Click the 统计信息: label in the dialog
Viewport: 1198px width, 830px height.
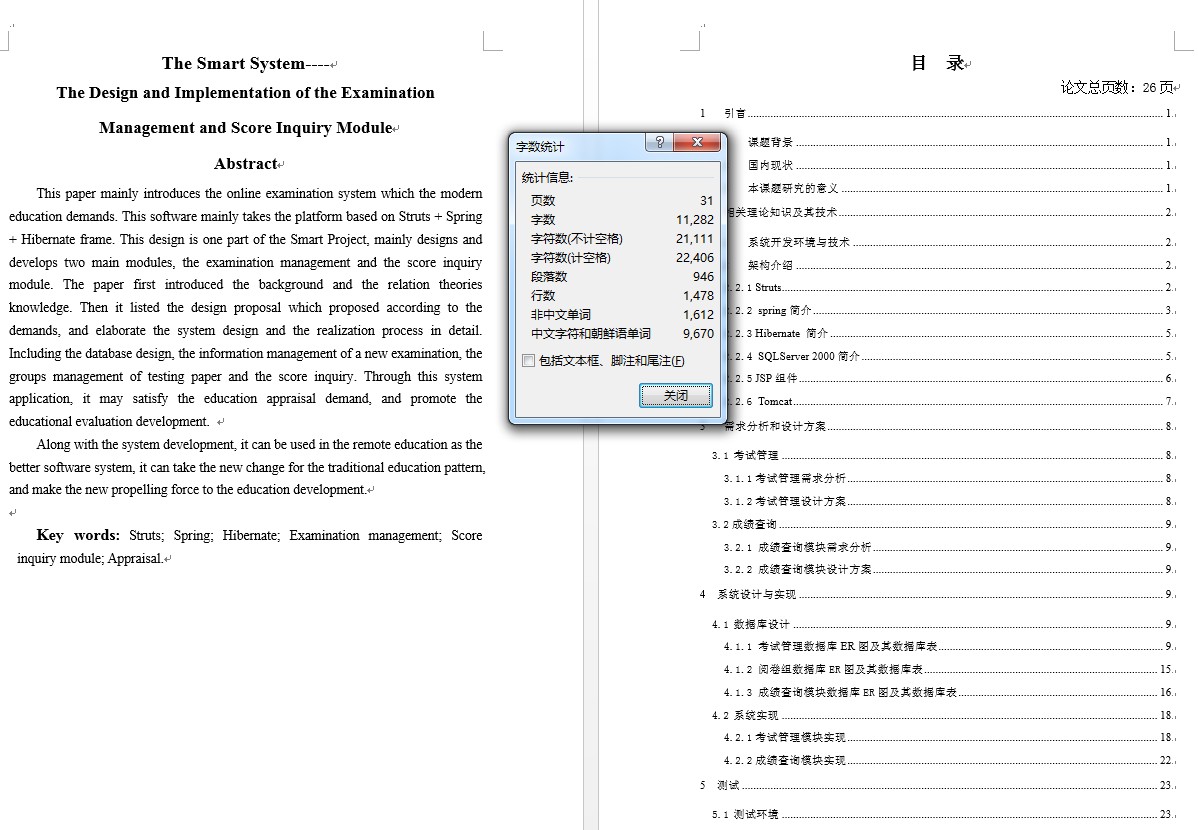(547, 177)
